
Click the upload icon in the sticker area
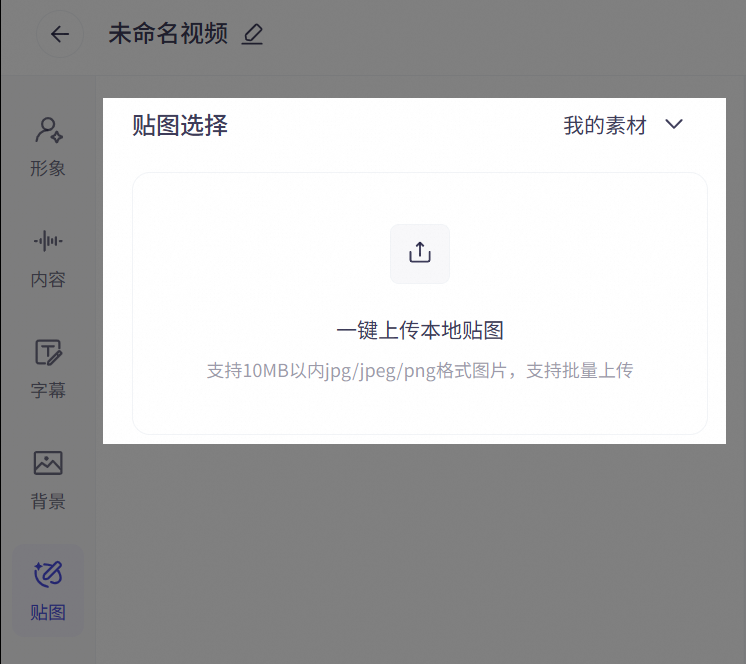(420, 254)
